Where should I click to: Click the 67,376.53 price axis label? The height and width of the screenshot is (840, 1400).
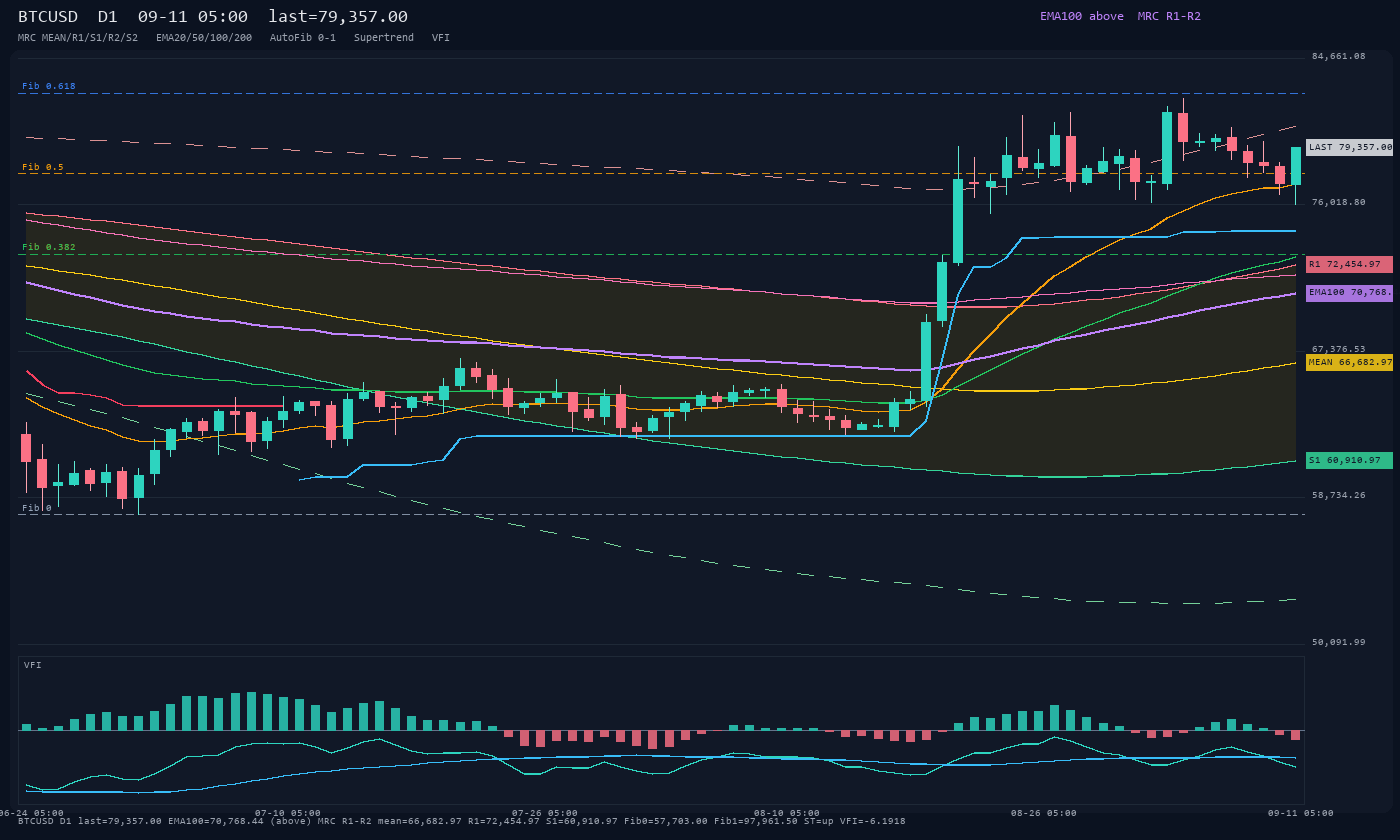[x=1338, y=349]
